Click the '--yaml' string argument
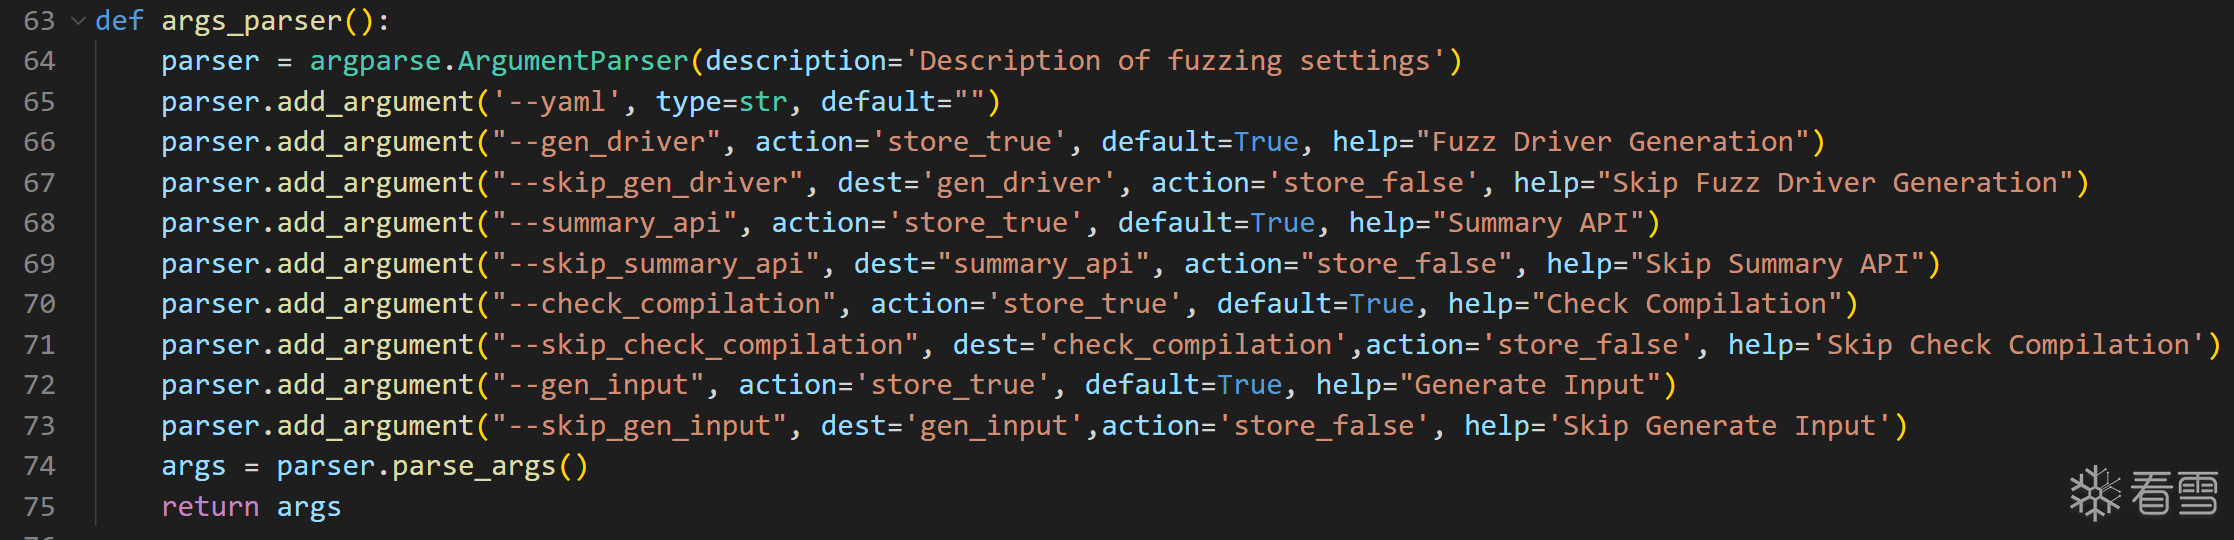This screenshot has width=2234, height=540. click(x=557, y=102)
